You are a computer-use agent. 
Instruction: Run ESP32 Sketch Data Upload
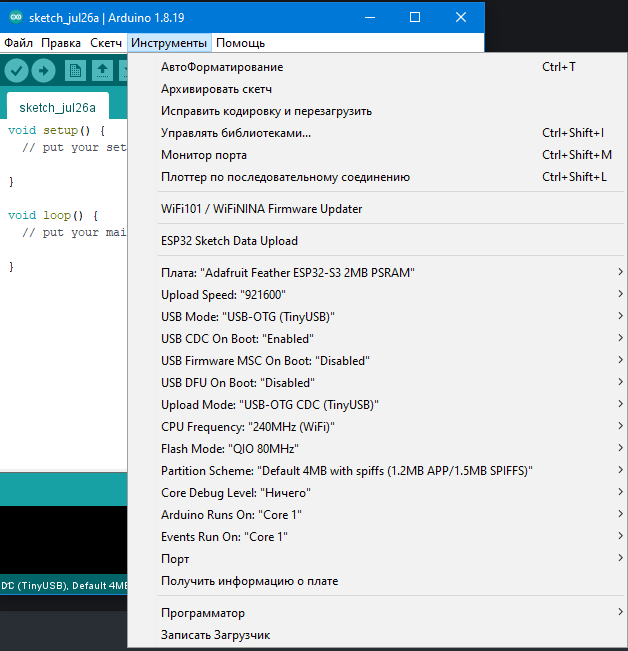coord(377,241)
